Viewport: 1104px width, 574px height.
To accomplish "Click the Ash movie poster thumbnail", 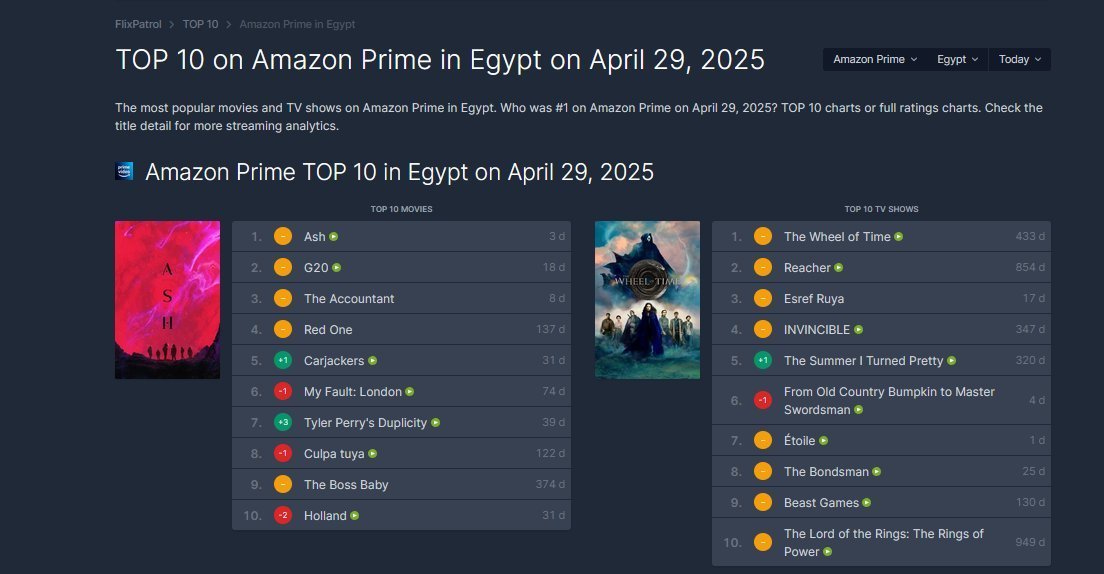I will pos(167,300).
